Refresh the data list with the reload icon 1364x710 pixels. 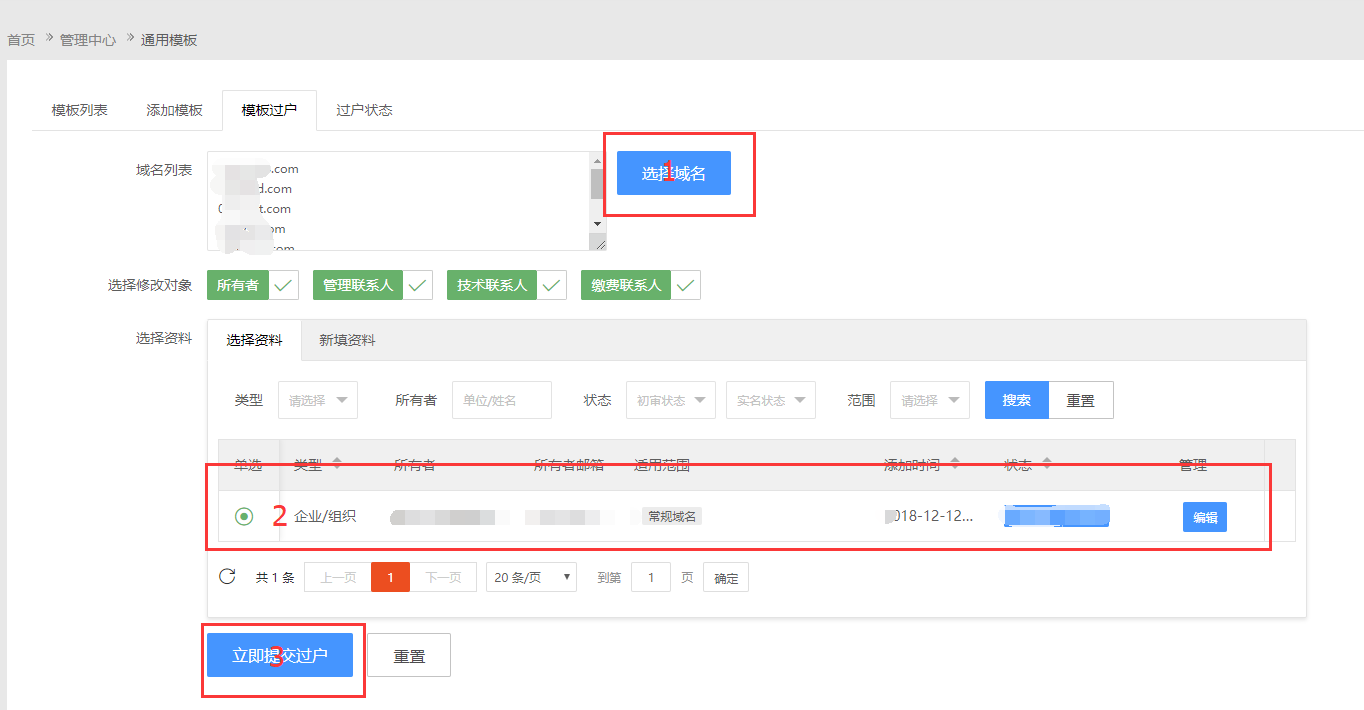[226, 576]
